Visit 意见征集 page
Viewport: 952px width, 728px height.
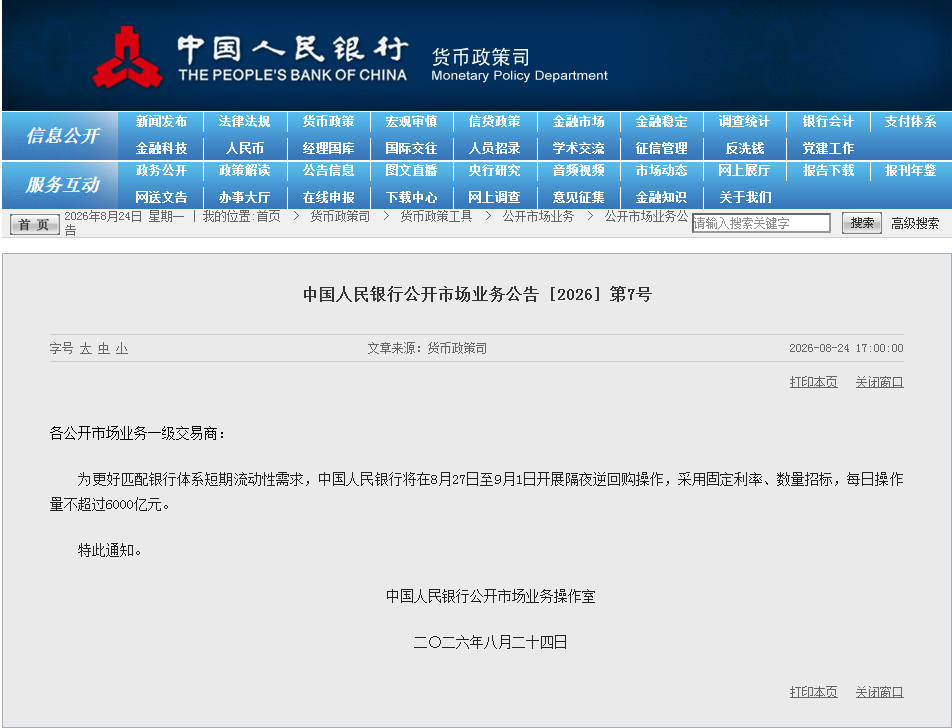pyautogui.click(x=578, y=197)
